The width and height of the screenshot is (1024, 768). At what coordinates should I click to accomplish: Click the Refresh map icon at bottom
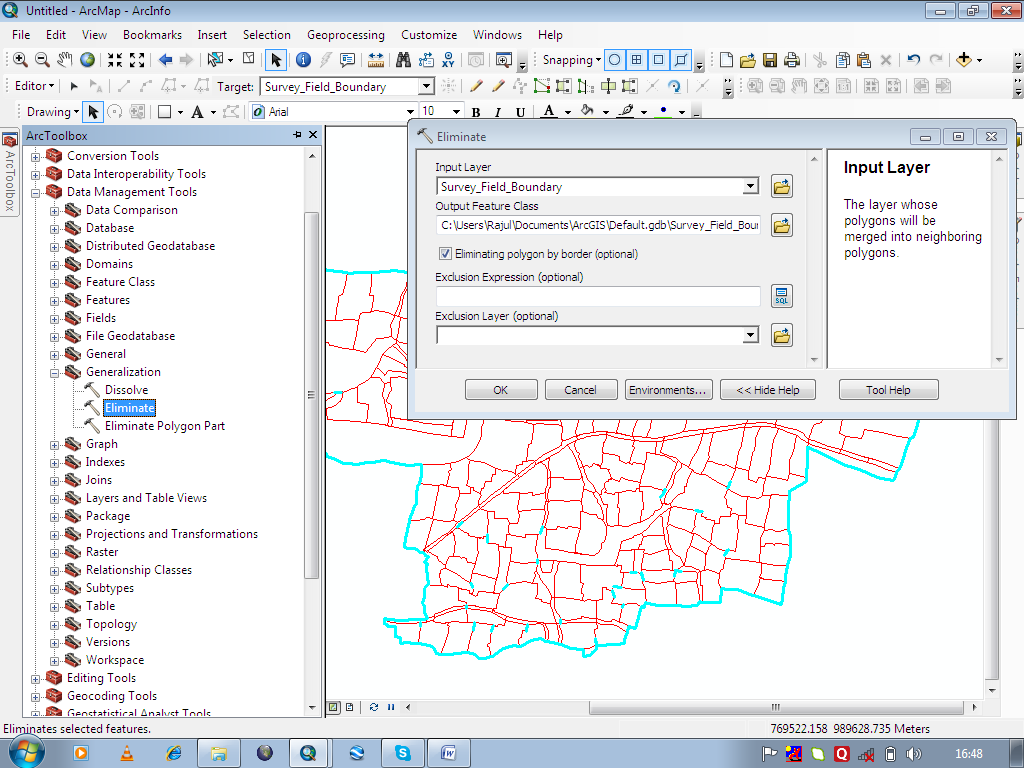click(x=374, y=707)
